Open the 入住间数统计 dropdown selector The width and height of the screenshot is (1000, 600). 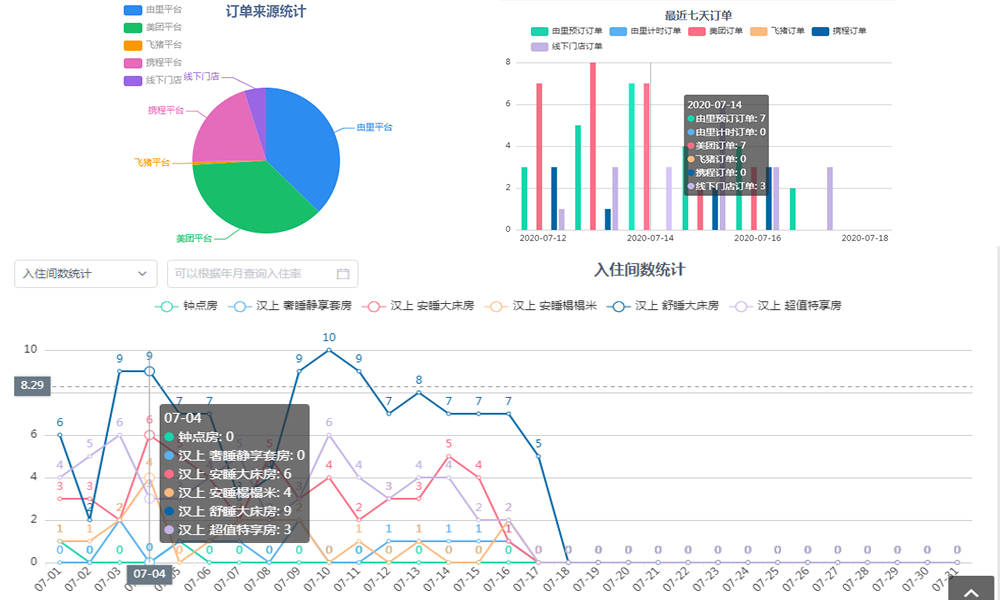pyautogui.click(x=85, y=273)
